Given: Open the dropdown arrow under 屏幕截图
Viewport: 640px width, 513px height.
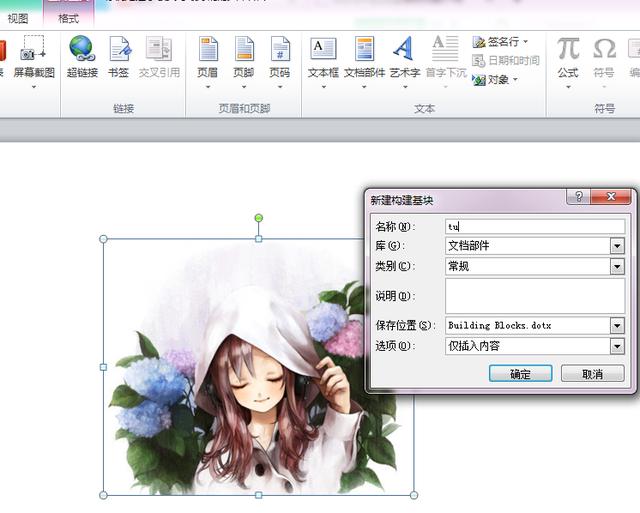Looking at the screenshot, I should point(34,87).
